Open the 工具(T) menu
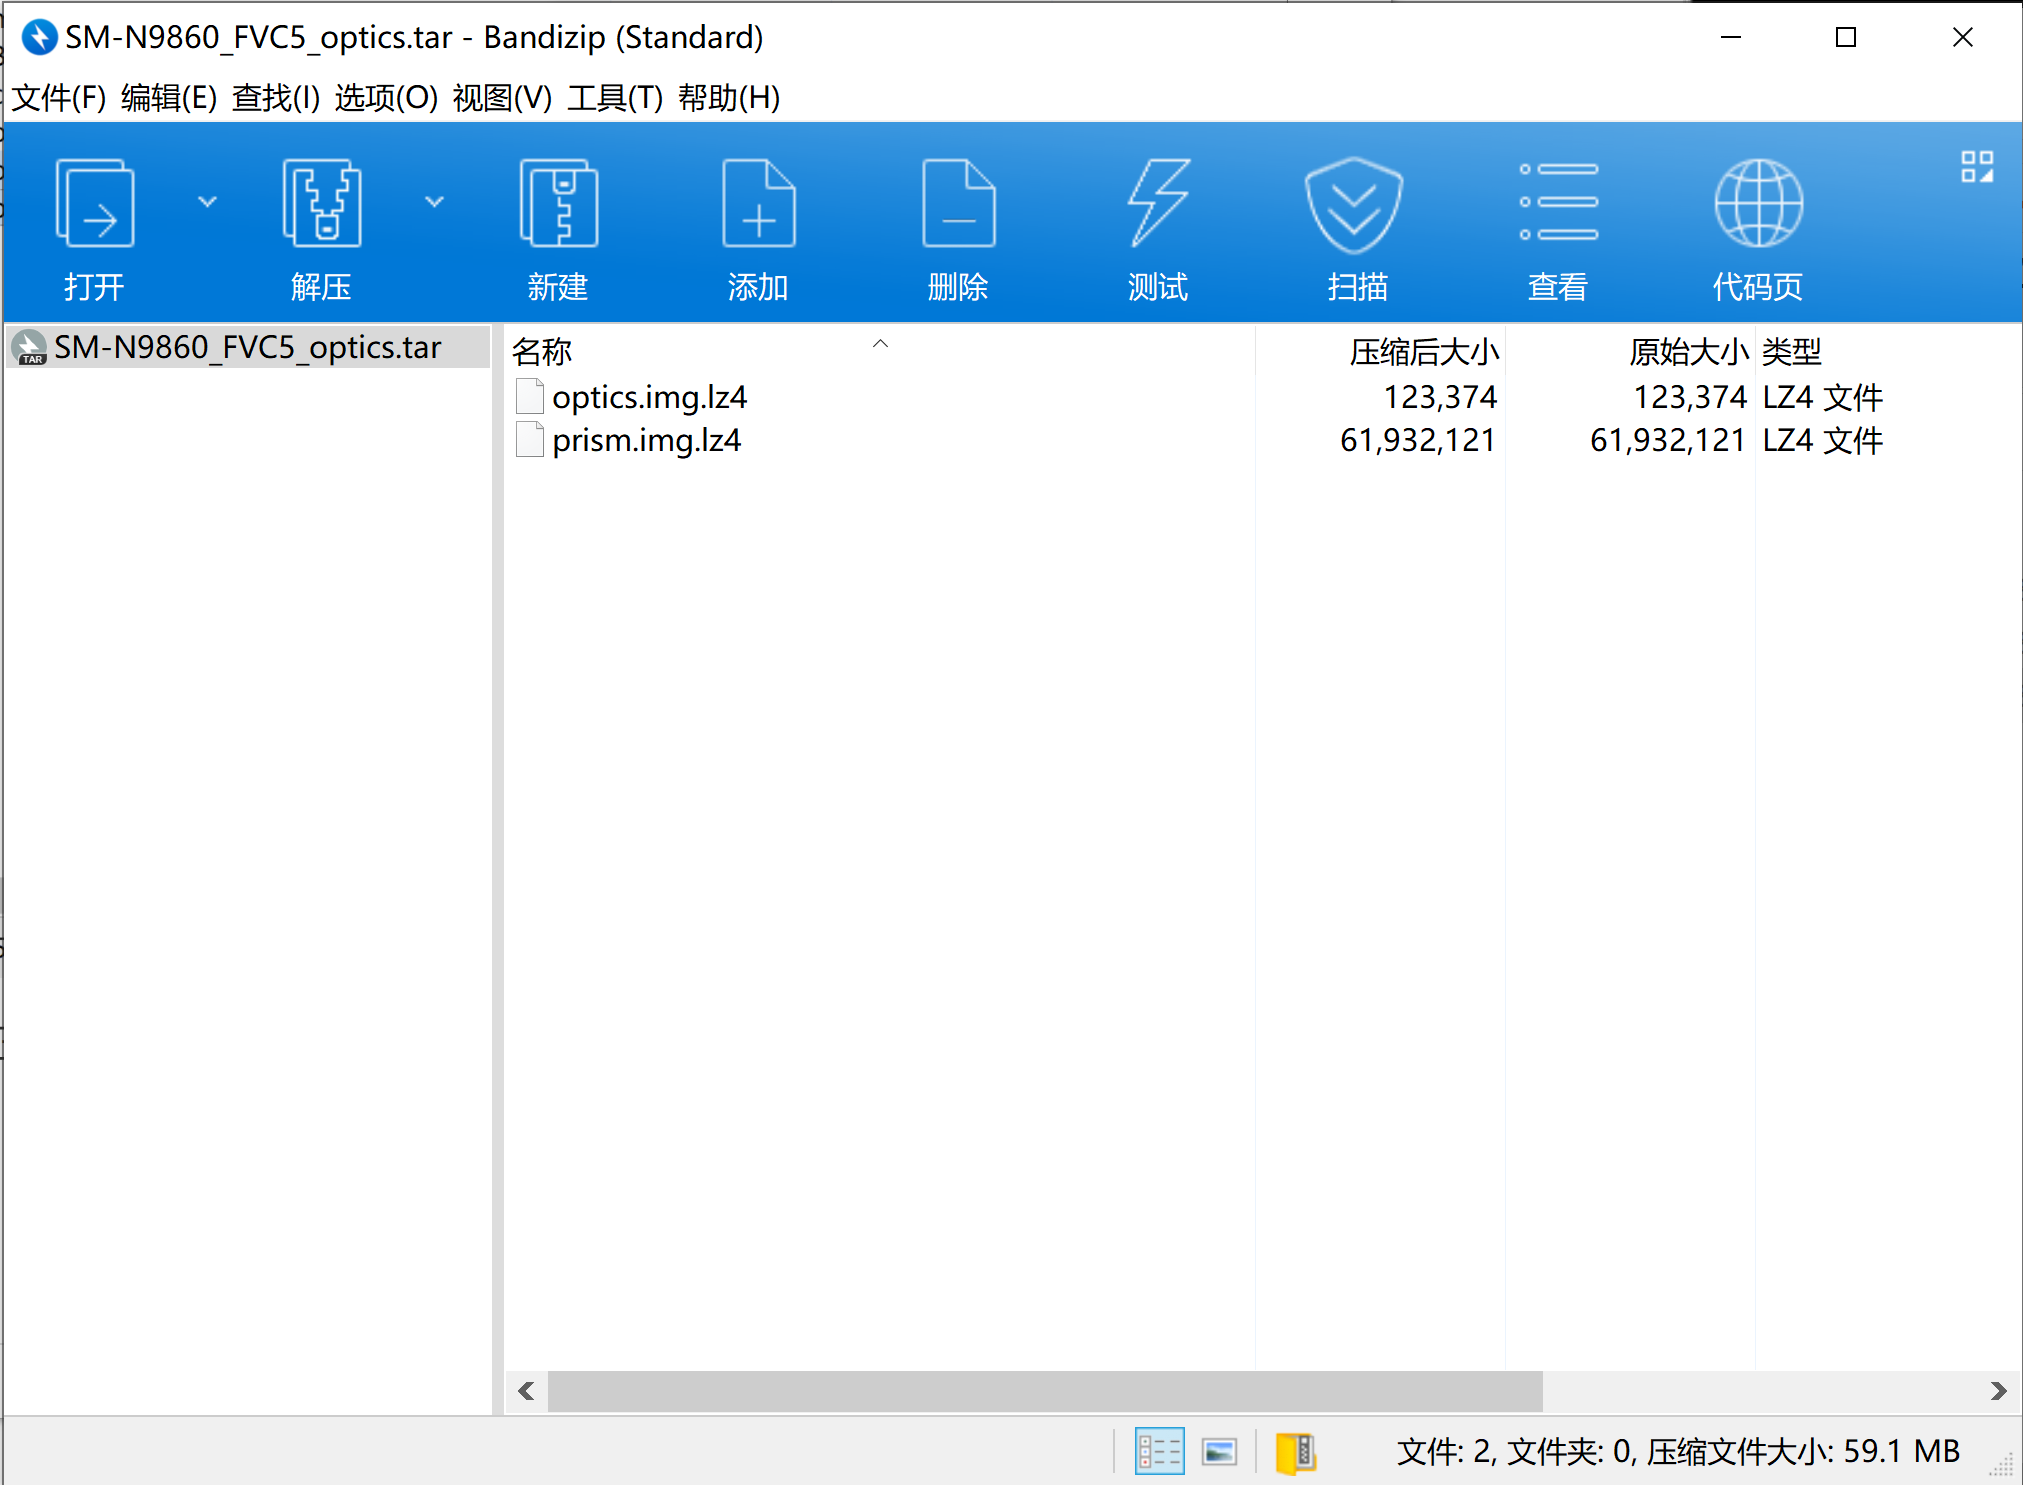This screenshot has height=1485, width=2023. [615, 98]
